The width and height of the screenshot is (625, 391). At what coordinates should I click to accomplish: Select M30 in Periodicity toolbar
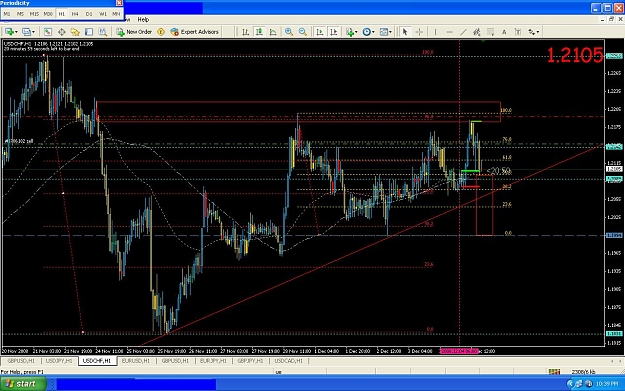point(48,14)
